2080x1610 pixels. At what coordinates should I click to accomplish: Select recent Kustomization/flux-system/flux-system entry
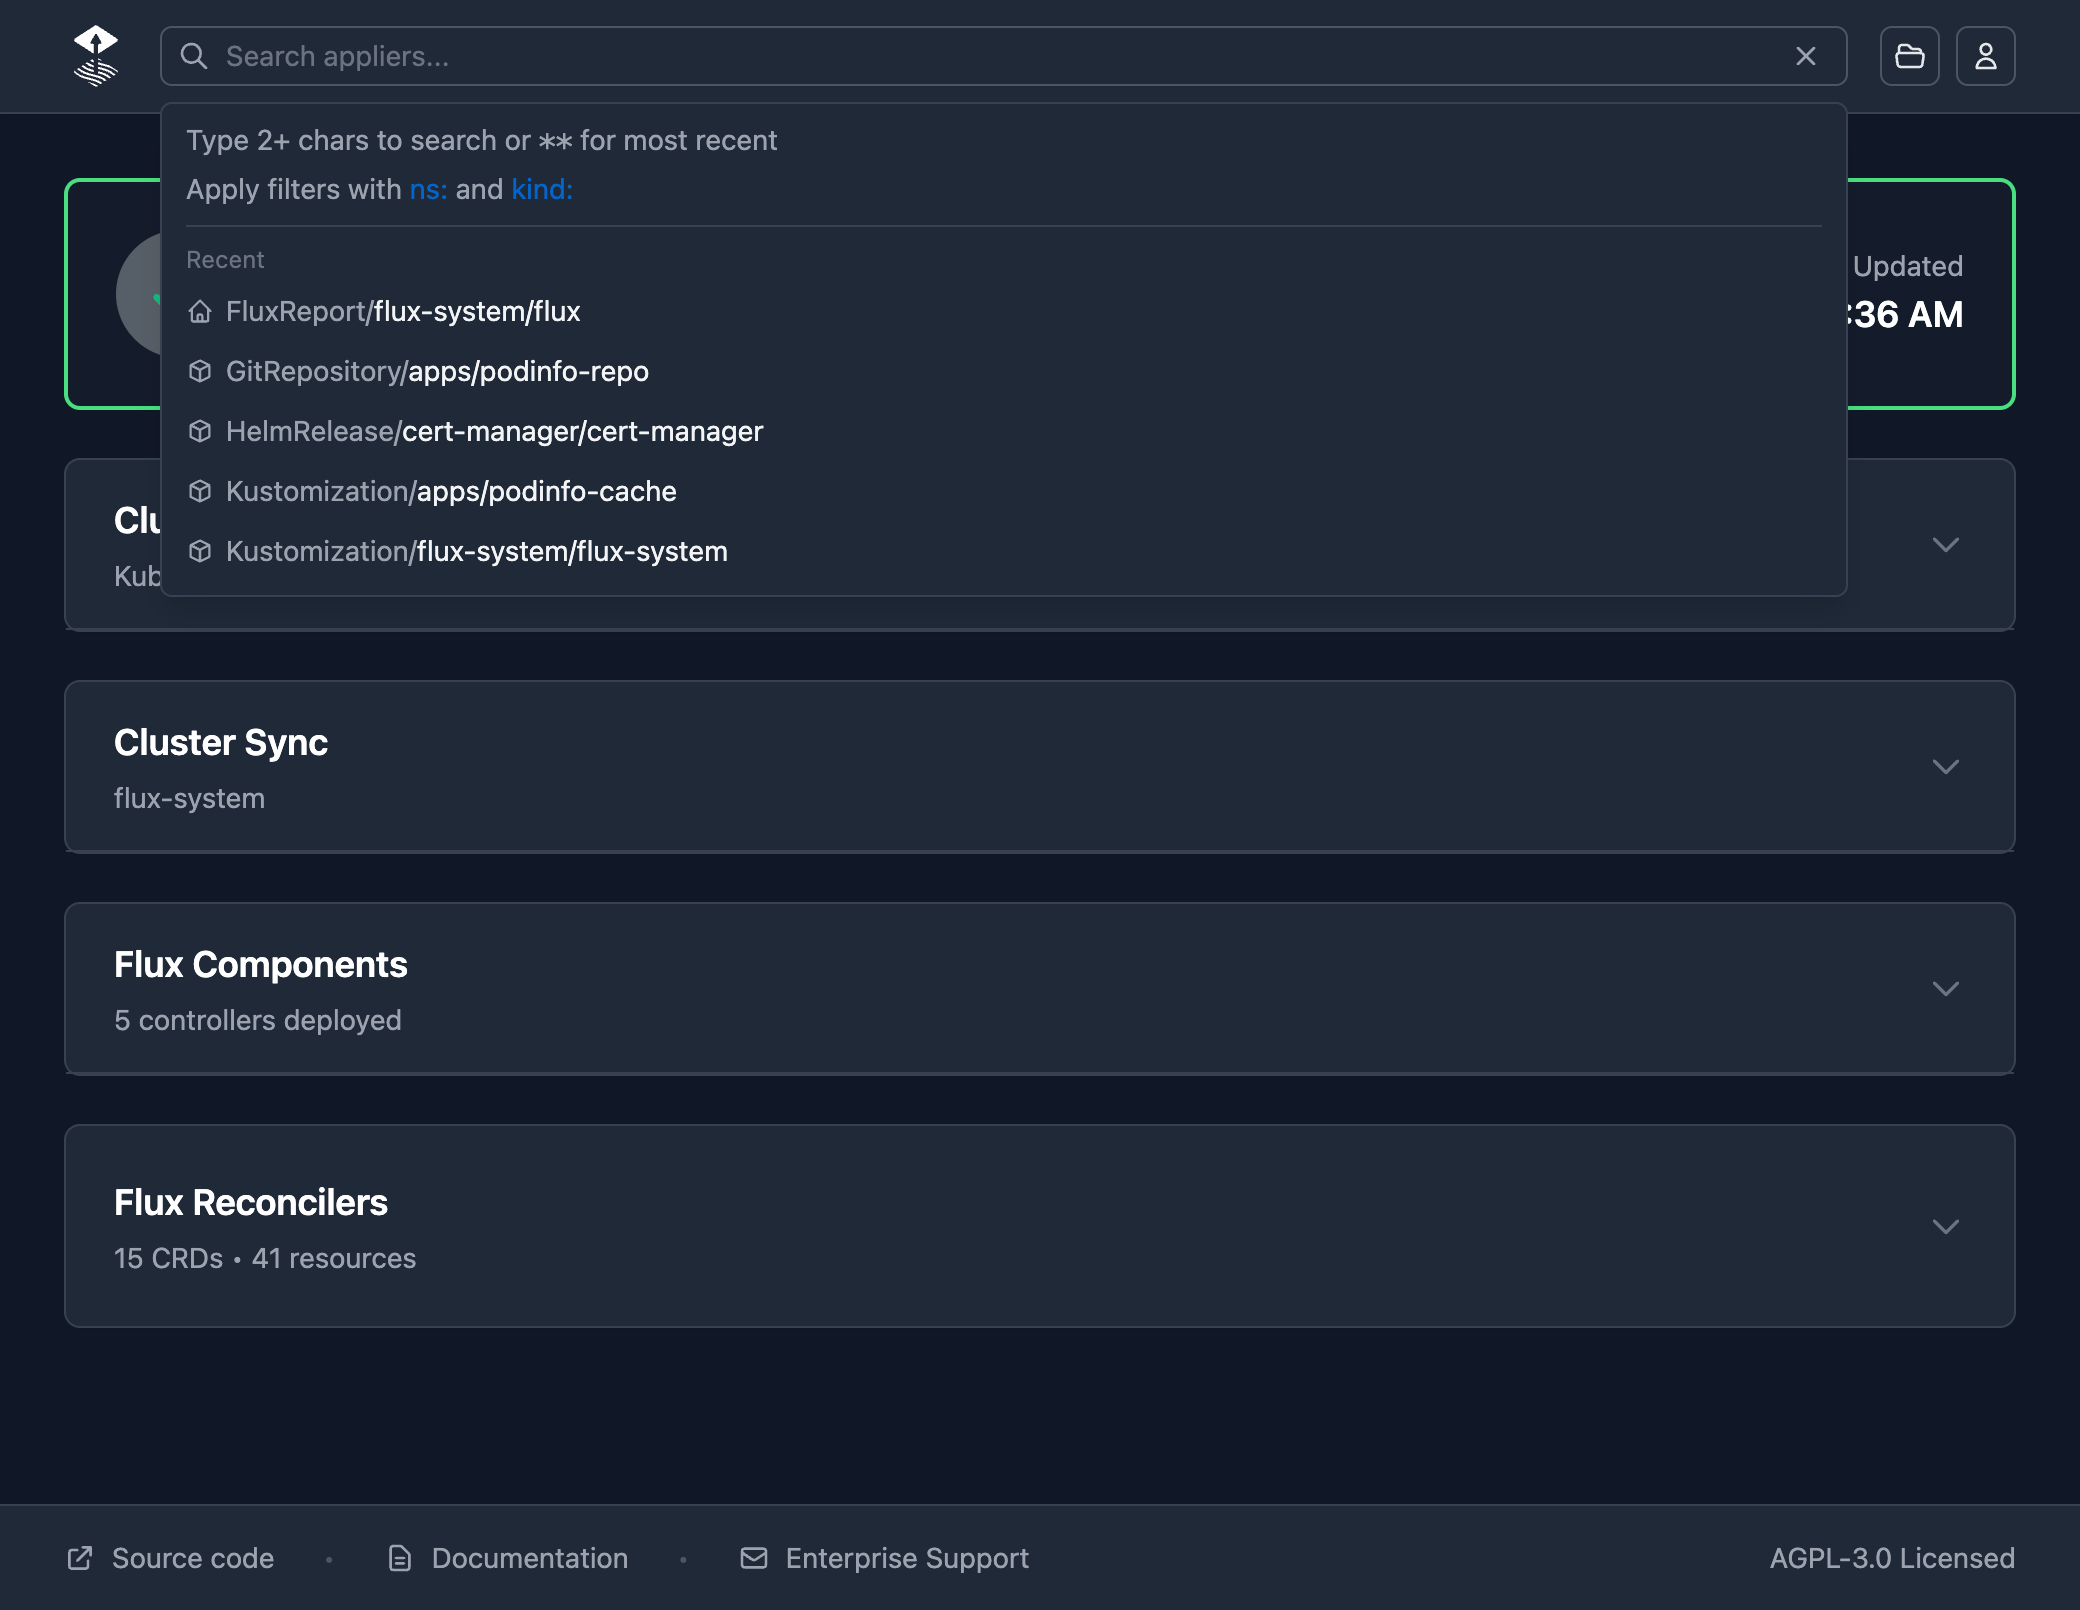(476, 552)
